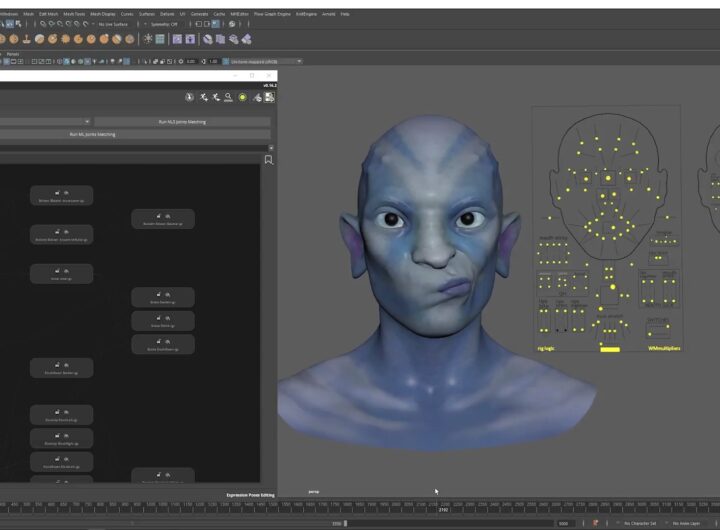Click the rightmost icon in plugin toolbar
The height and width of the screenshot is (530, 720).
(x=269, y=97)
